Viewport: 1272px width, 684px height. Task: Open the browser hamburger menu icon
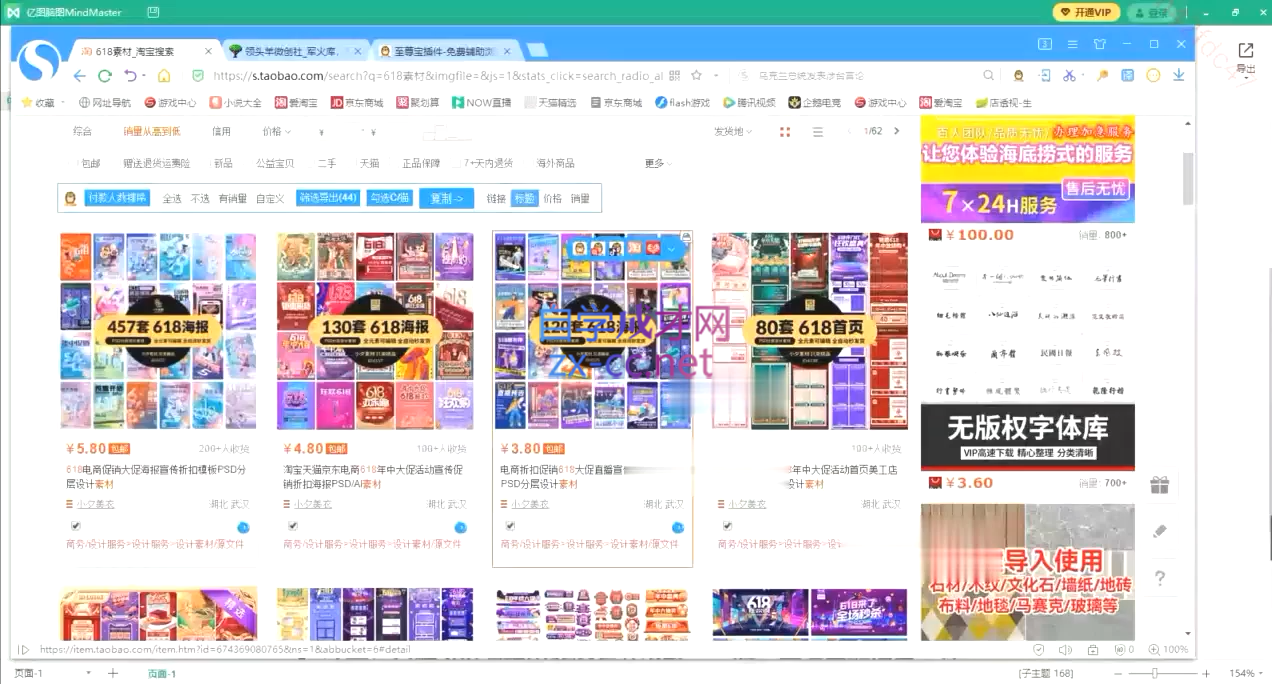coord(1072,44)
